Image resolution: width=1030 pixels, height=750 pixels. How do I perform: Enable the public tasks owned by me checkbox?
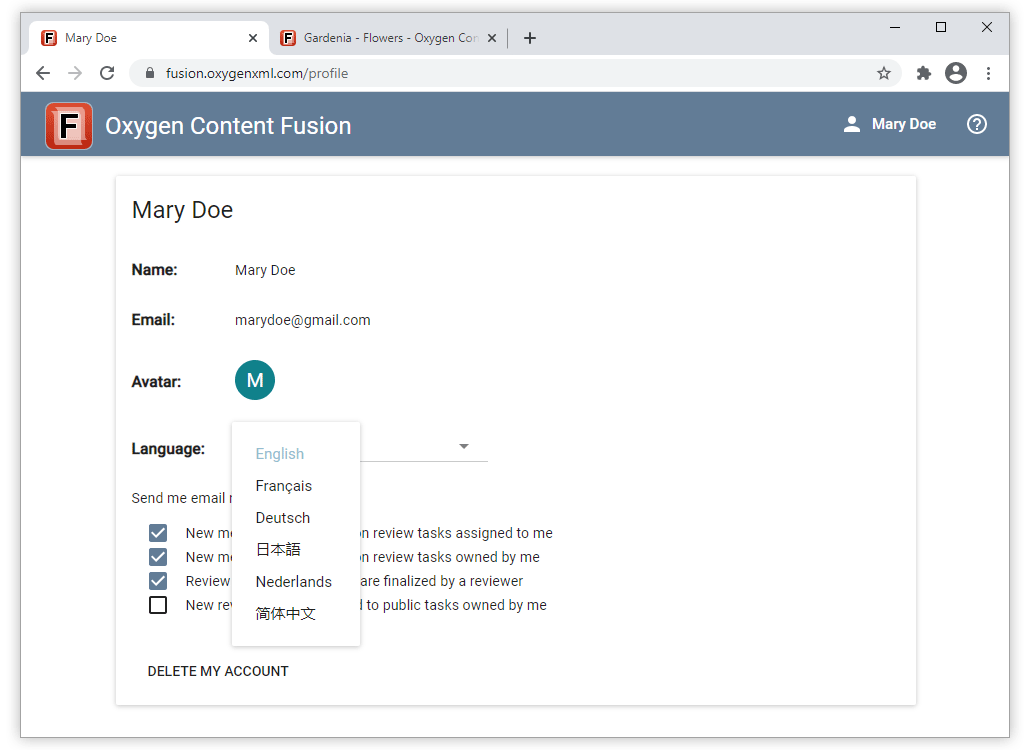pos(158,605)
